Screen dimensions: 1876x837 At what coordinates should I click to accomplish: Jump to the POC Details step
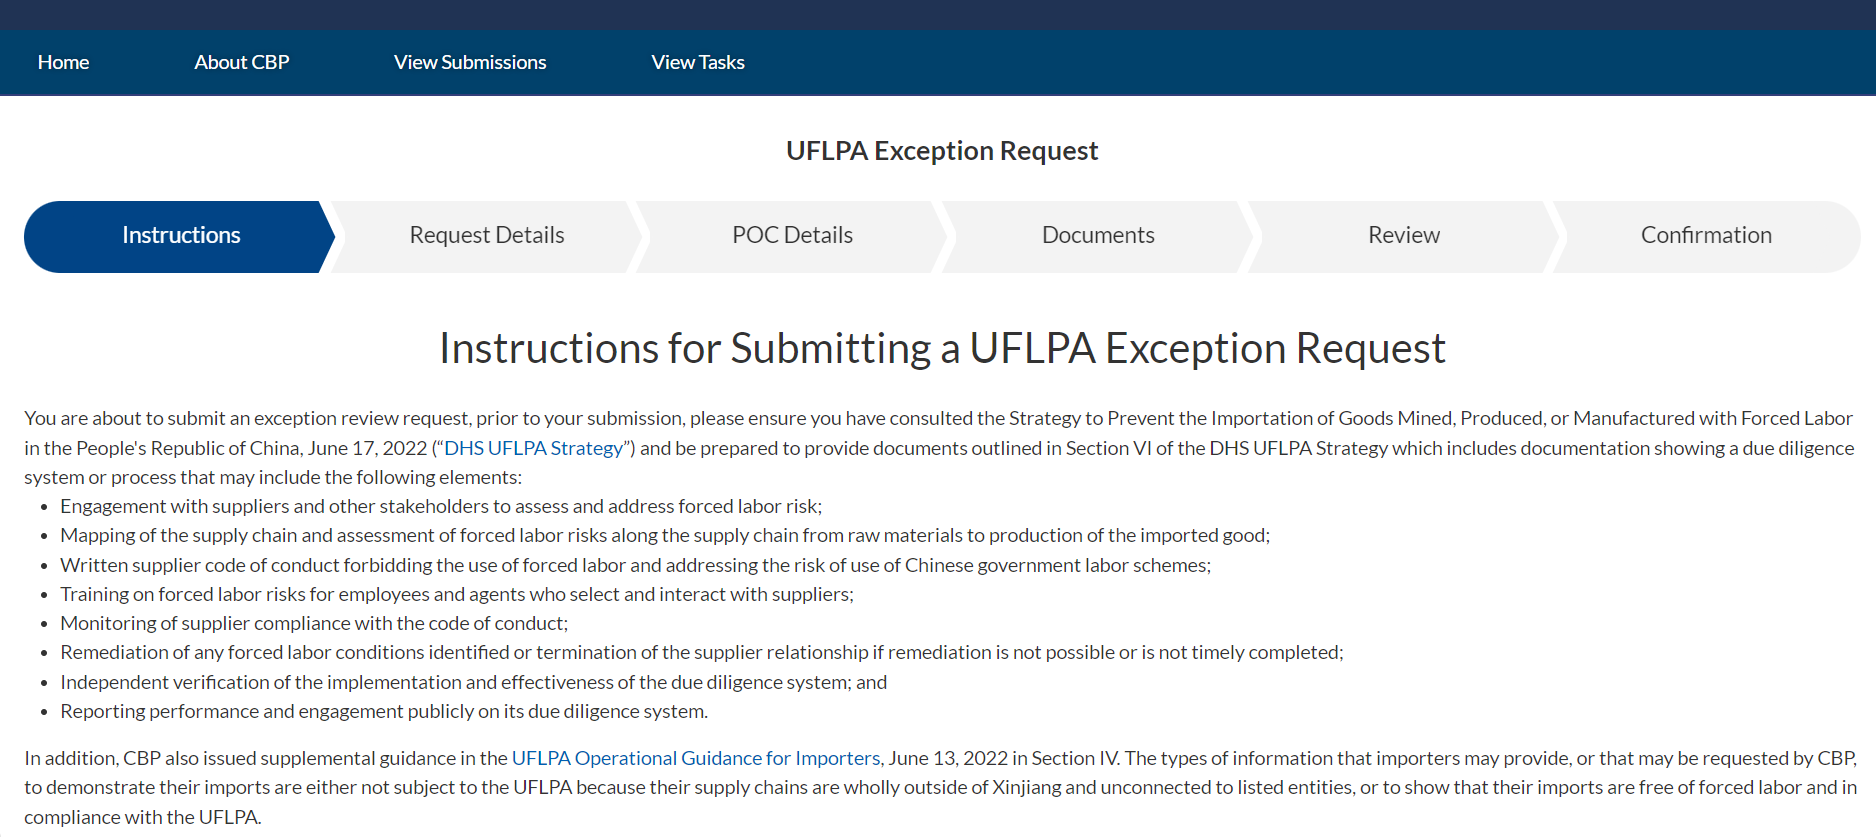pyautogui.click(x=792, y=236)
